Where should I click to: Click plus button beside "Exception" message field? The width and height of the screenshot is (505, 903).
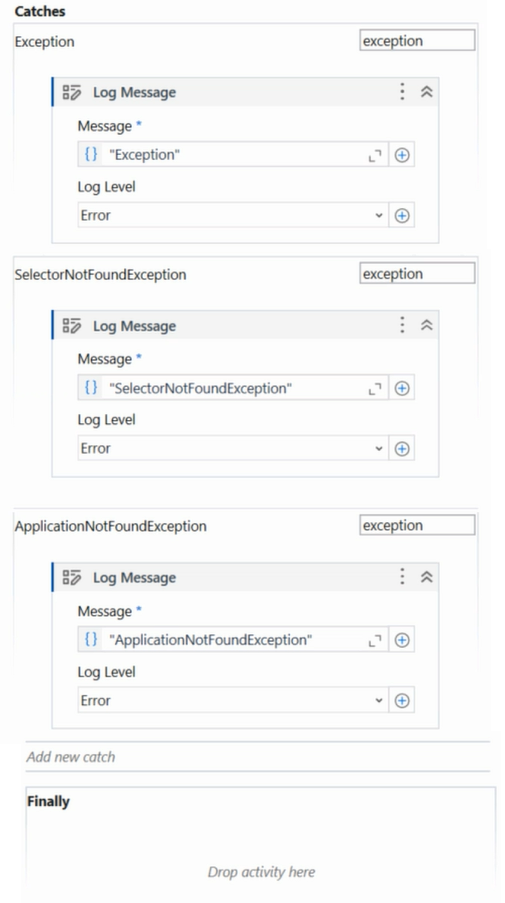pos(402,155)
